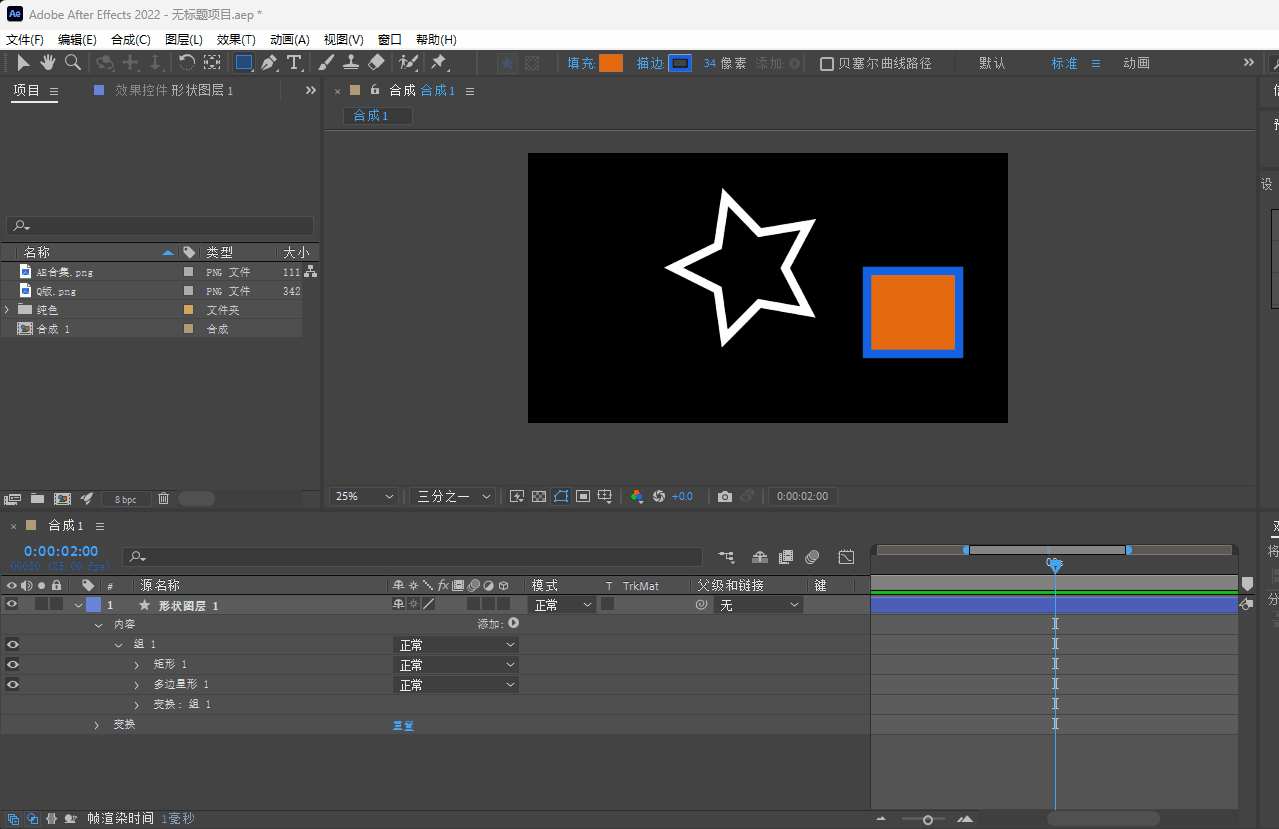This screenshot has height=829, width=1279.
Task: Open the Composition Mini-Flowchart icon in timeline
Action: pyautogui.click(x=726, y=556)
